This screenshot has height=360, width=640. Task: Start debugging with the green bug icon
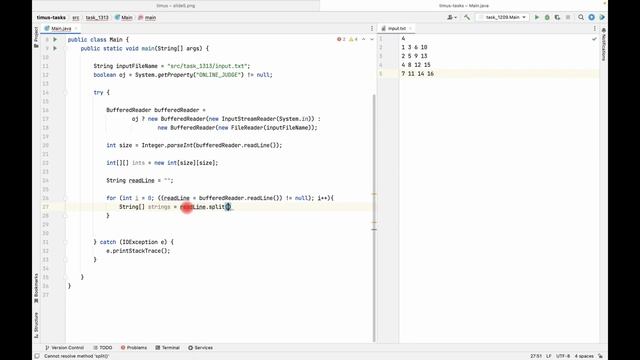pyautogui.click(x=547, y=18)
